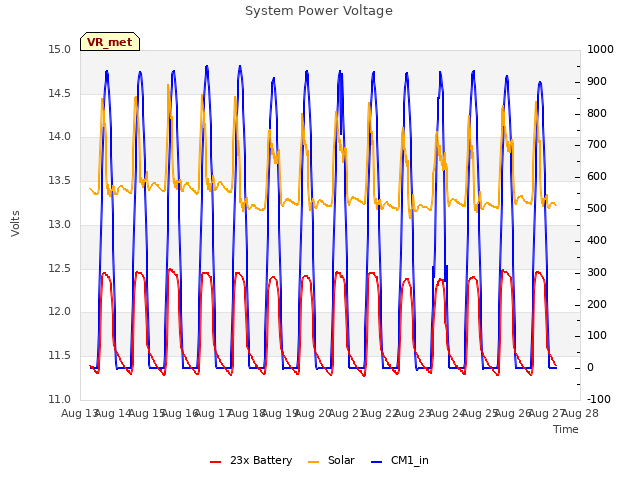
Task: Click the VR_met annotation label
Action: pyautogui.click(x=110, y=42)
